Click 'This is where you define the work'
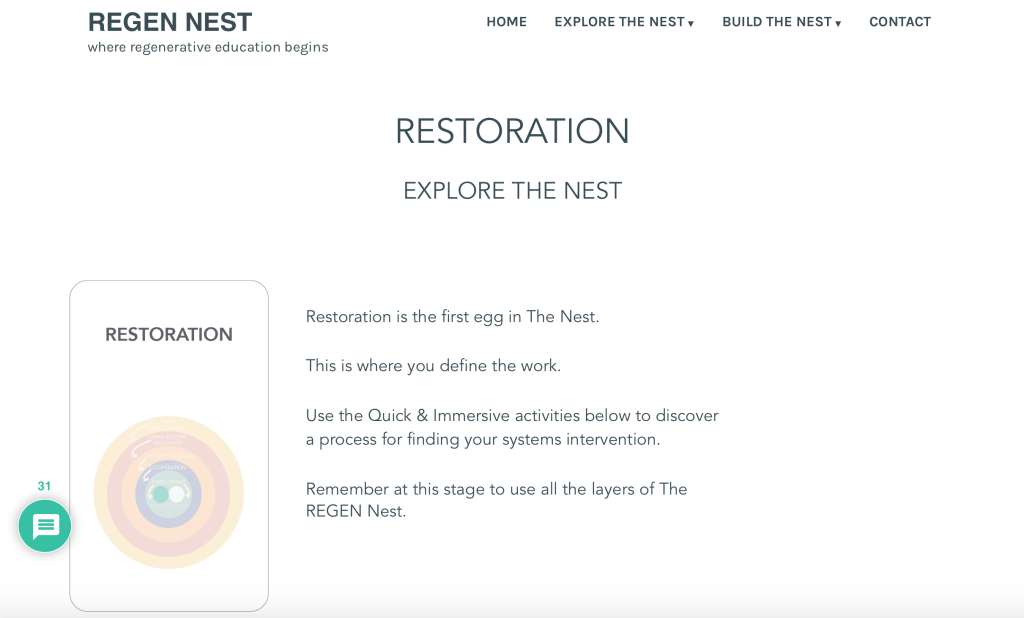This screenshot has height=618, width=1024. tap(433, 366)
